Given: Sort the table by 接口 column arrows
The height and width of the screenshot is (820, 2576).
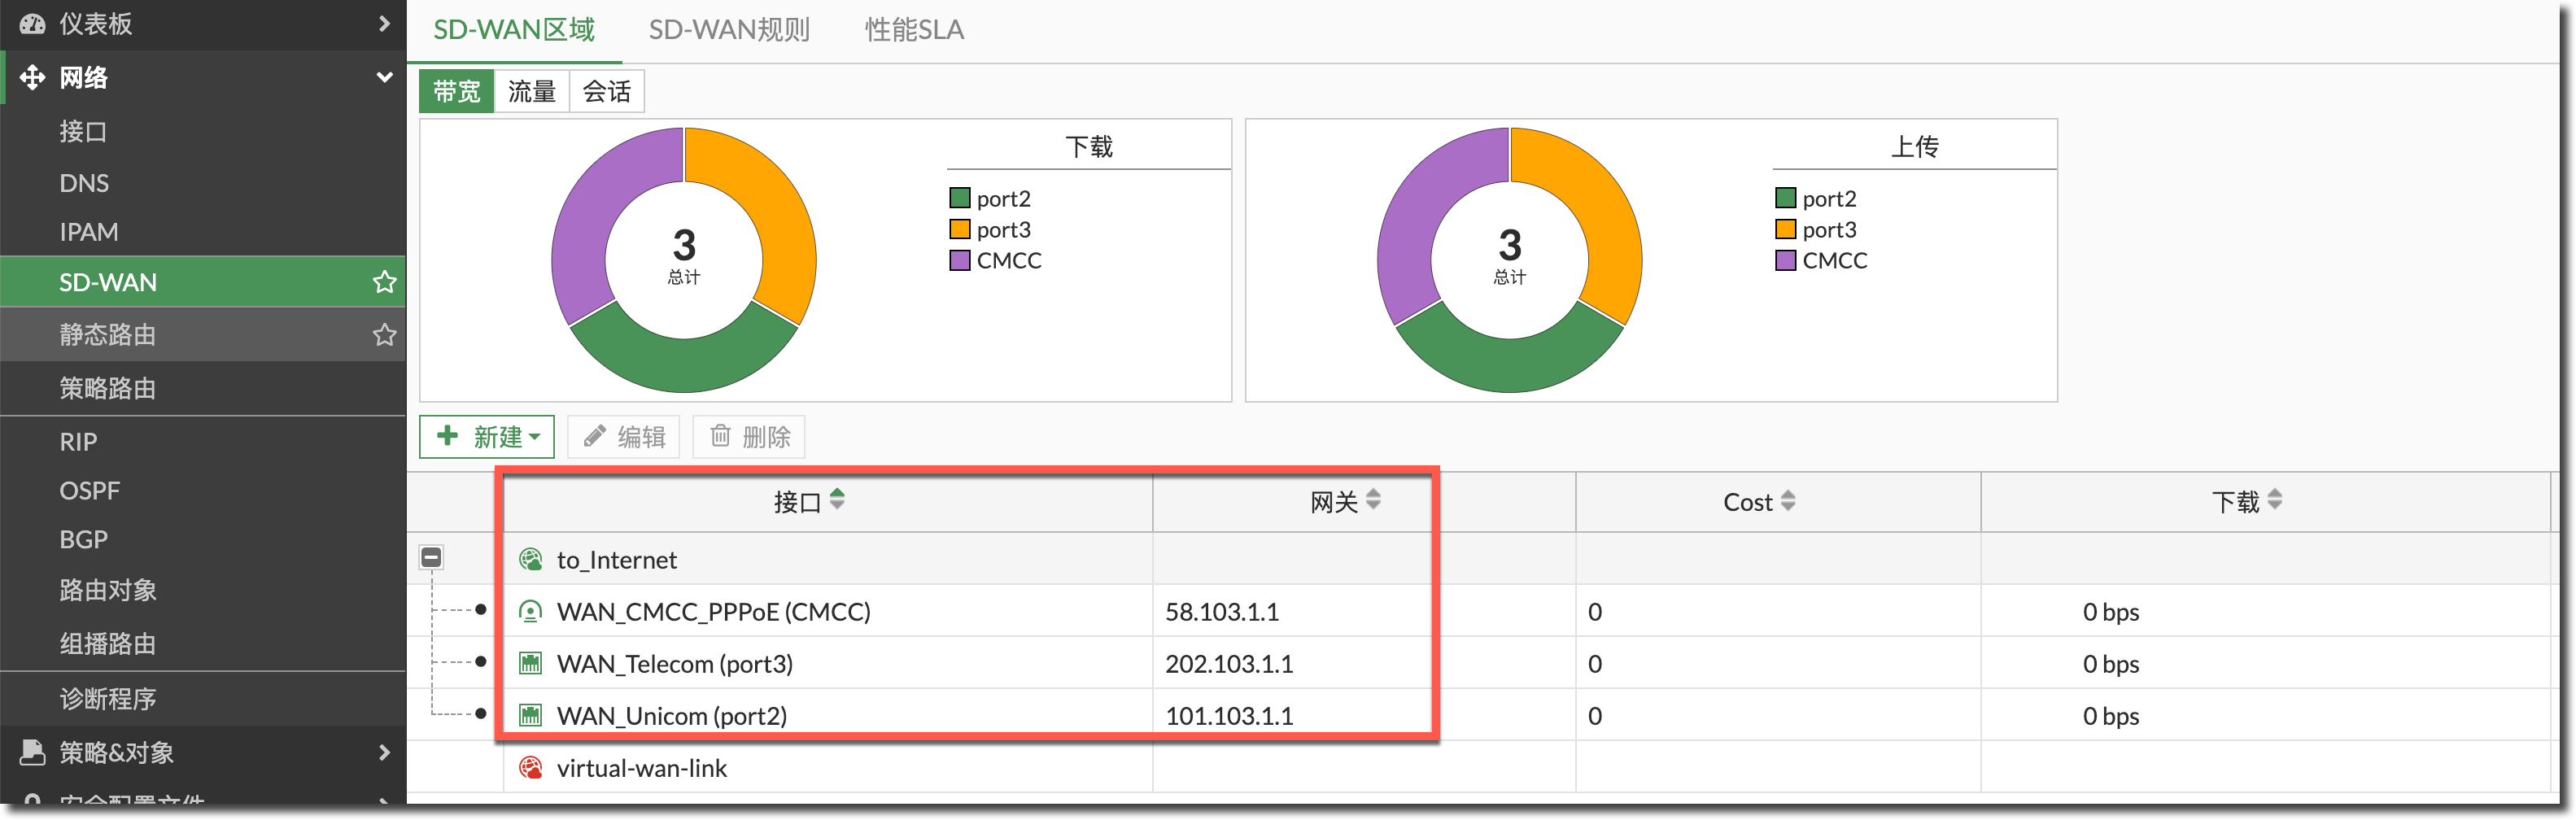Looking at the screenshot, I should (x=837, y=499).
